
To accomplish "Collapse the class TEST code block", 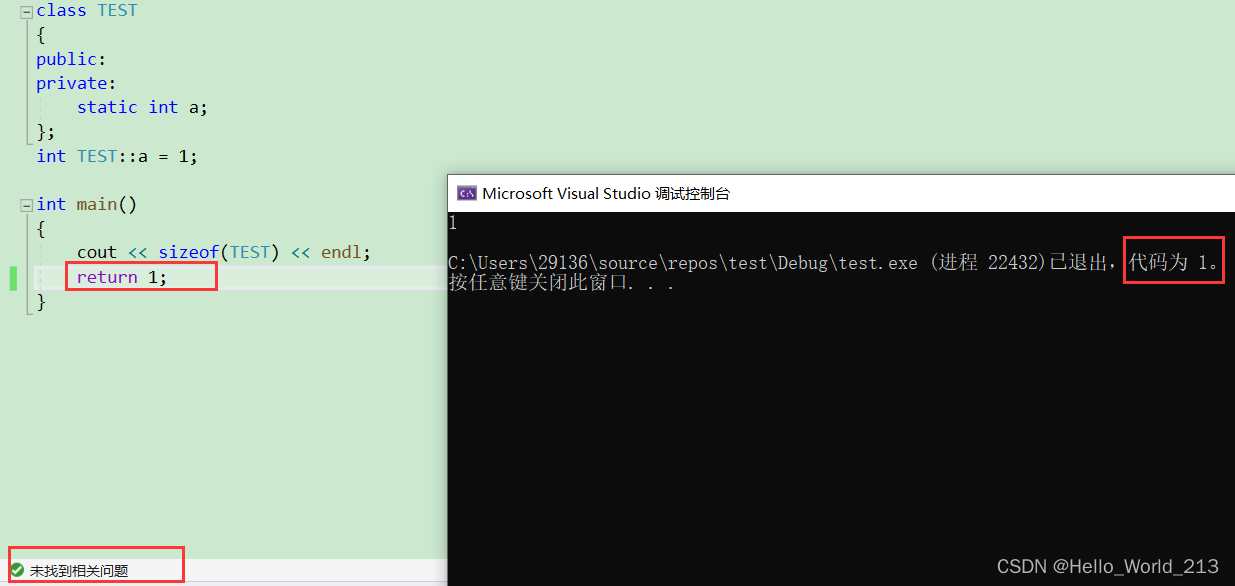I will click(26, 11).
